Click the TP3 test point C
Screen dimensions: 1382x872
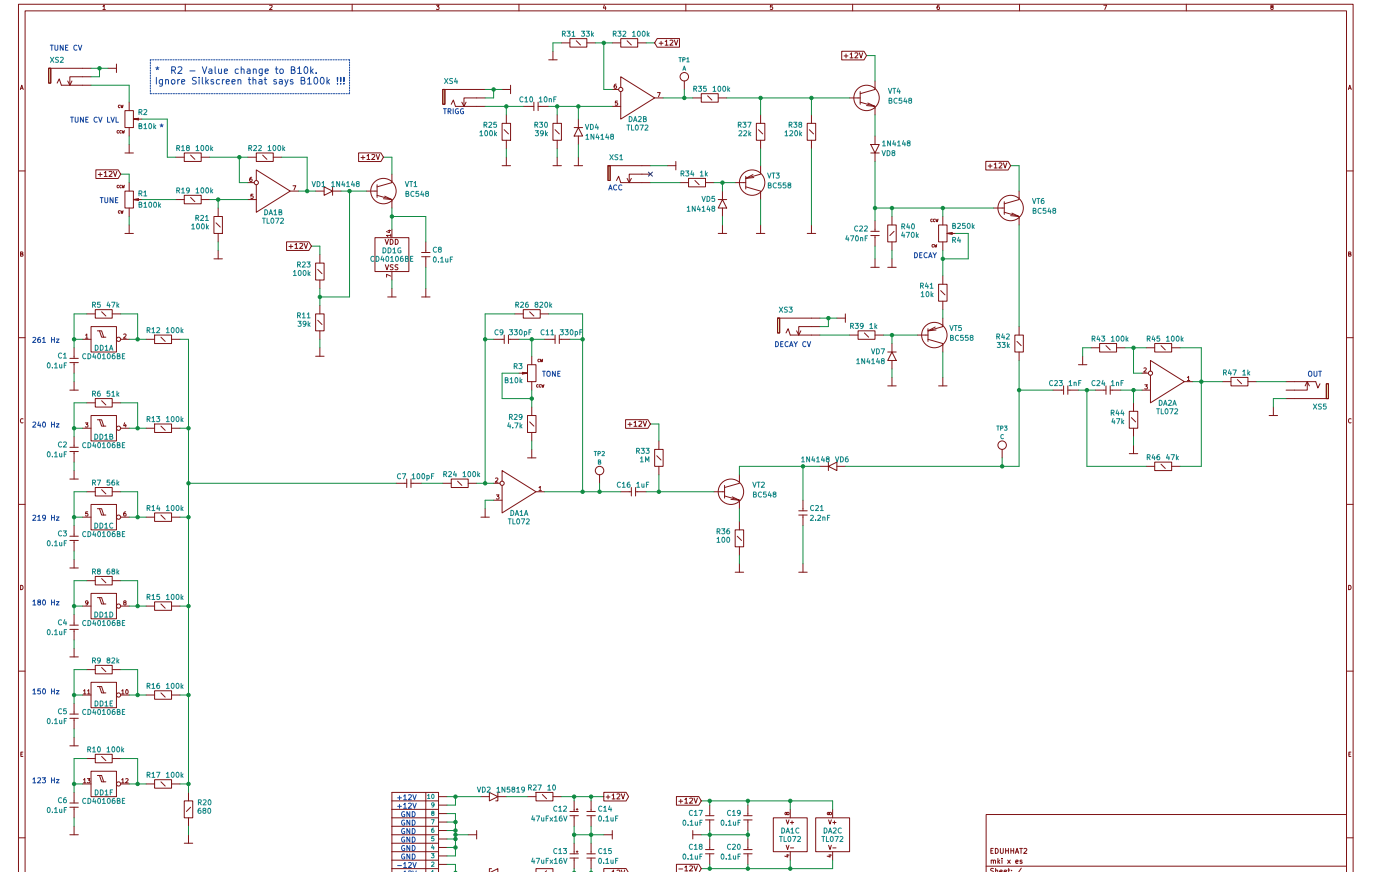coord(1002,446)
